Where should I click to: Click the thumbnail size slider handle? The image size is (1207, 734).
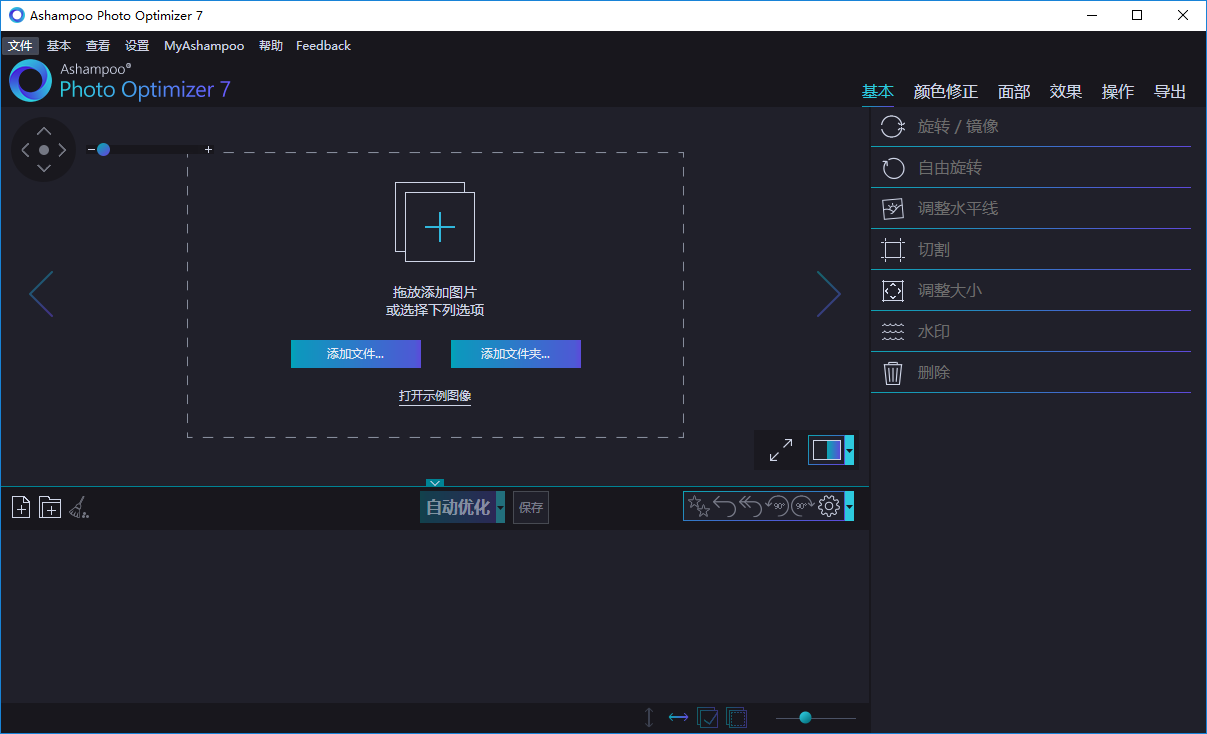805,717
